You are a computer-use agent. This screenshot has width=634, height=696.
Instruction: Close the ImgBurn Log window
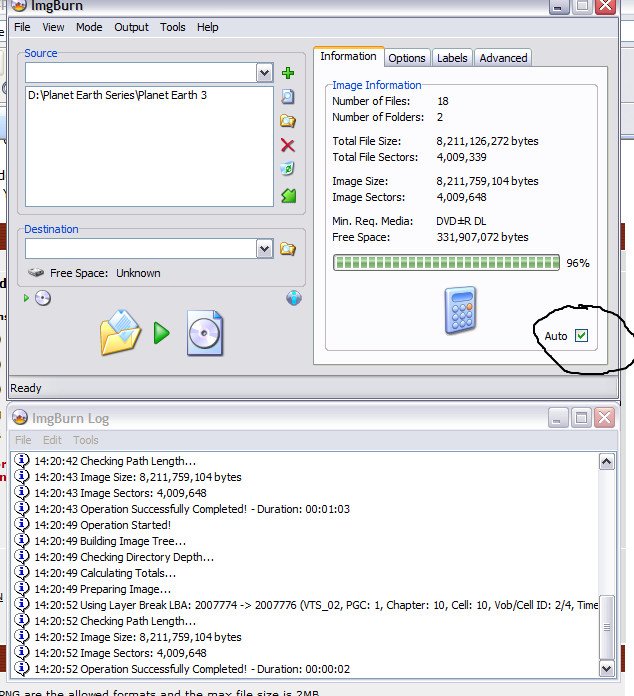pyautogui.click(x=604, y=418)
